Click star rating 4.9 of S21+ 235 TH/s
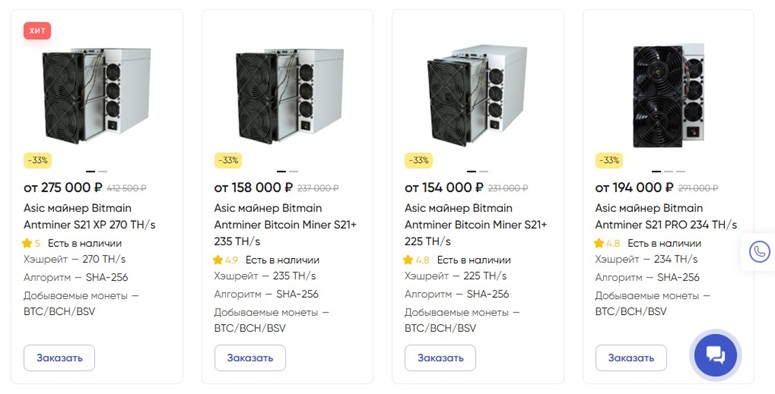 pos(225,260)
